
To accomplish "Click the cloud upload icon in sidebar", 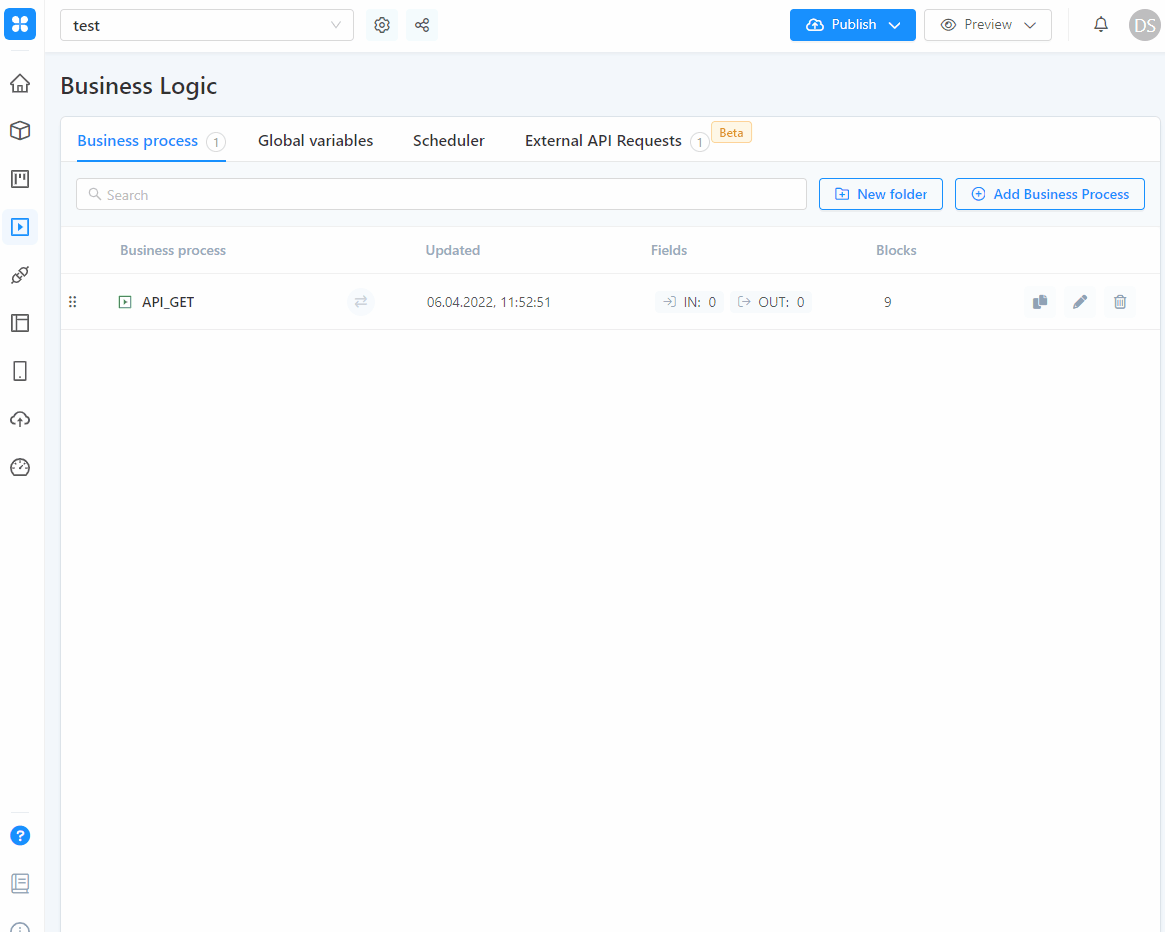I will (20, 419).
